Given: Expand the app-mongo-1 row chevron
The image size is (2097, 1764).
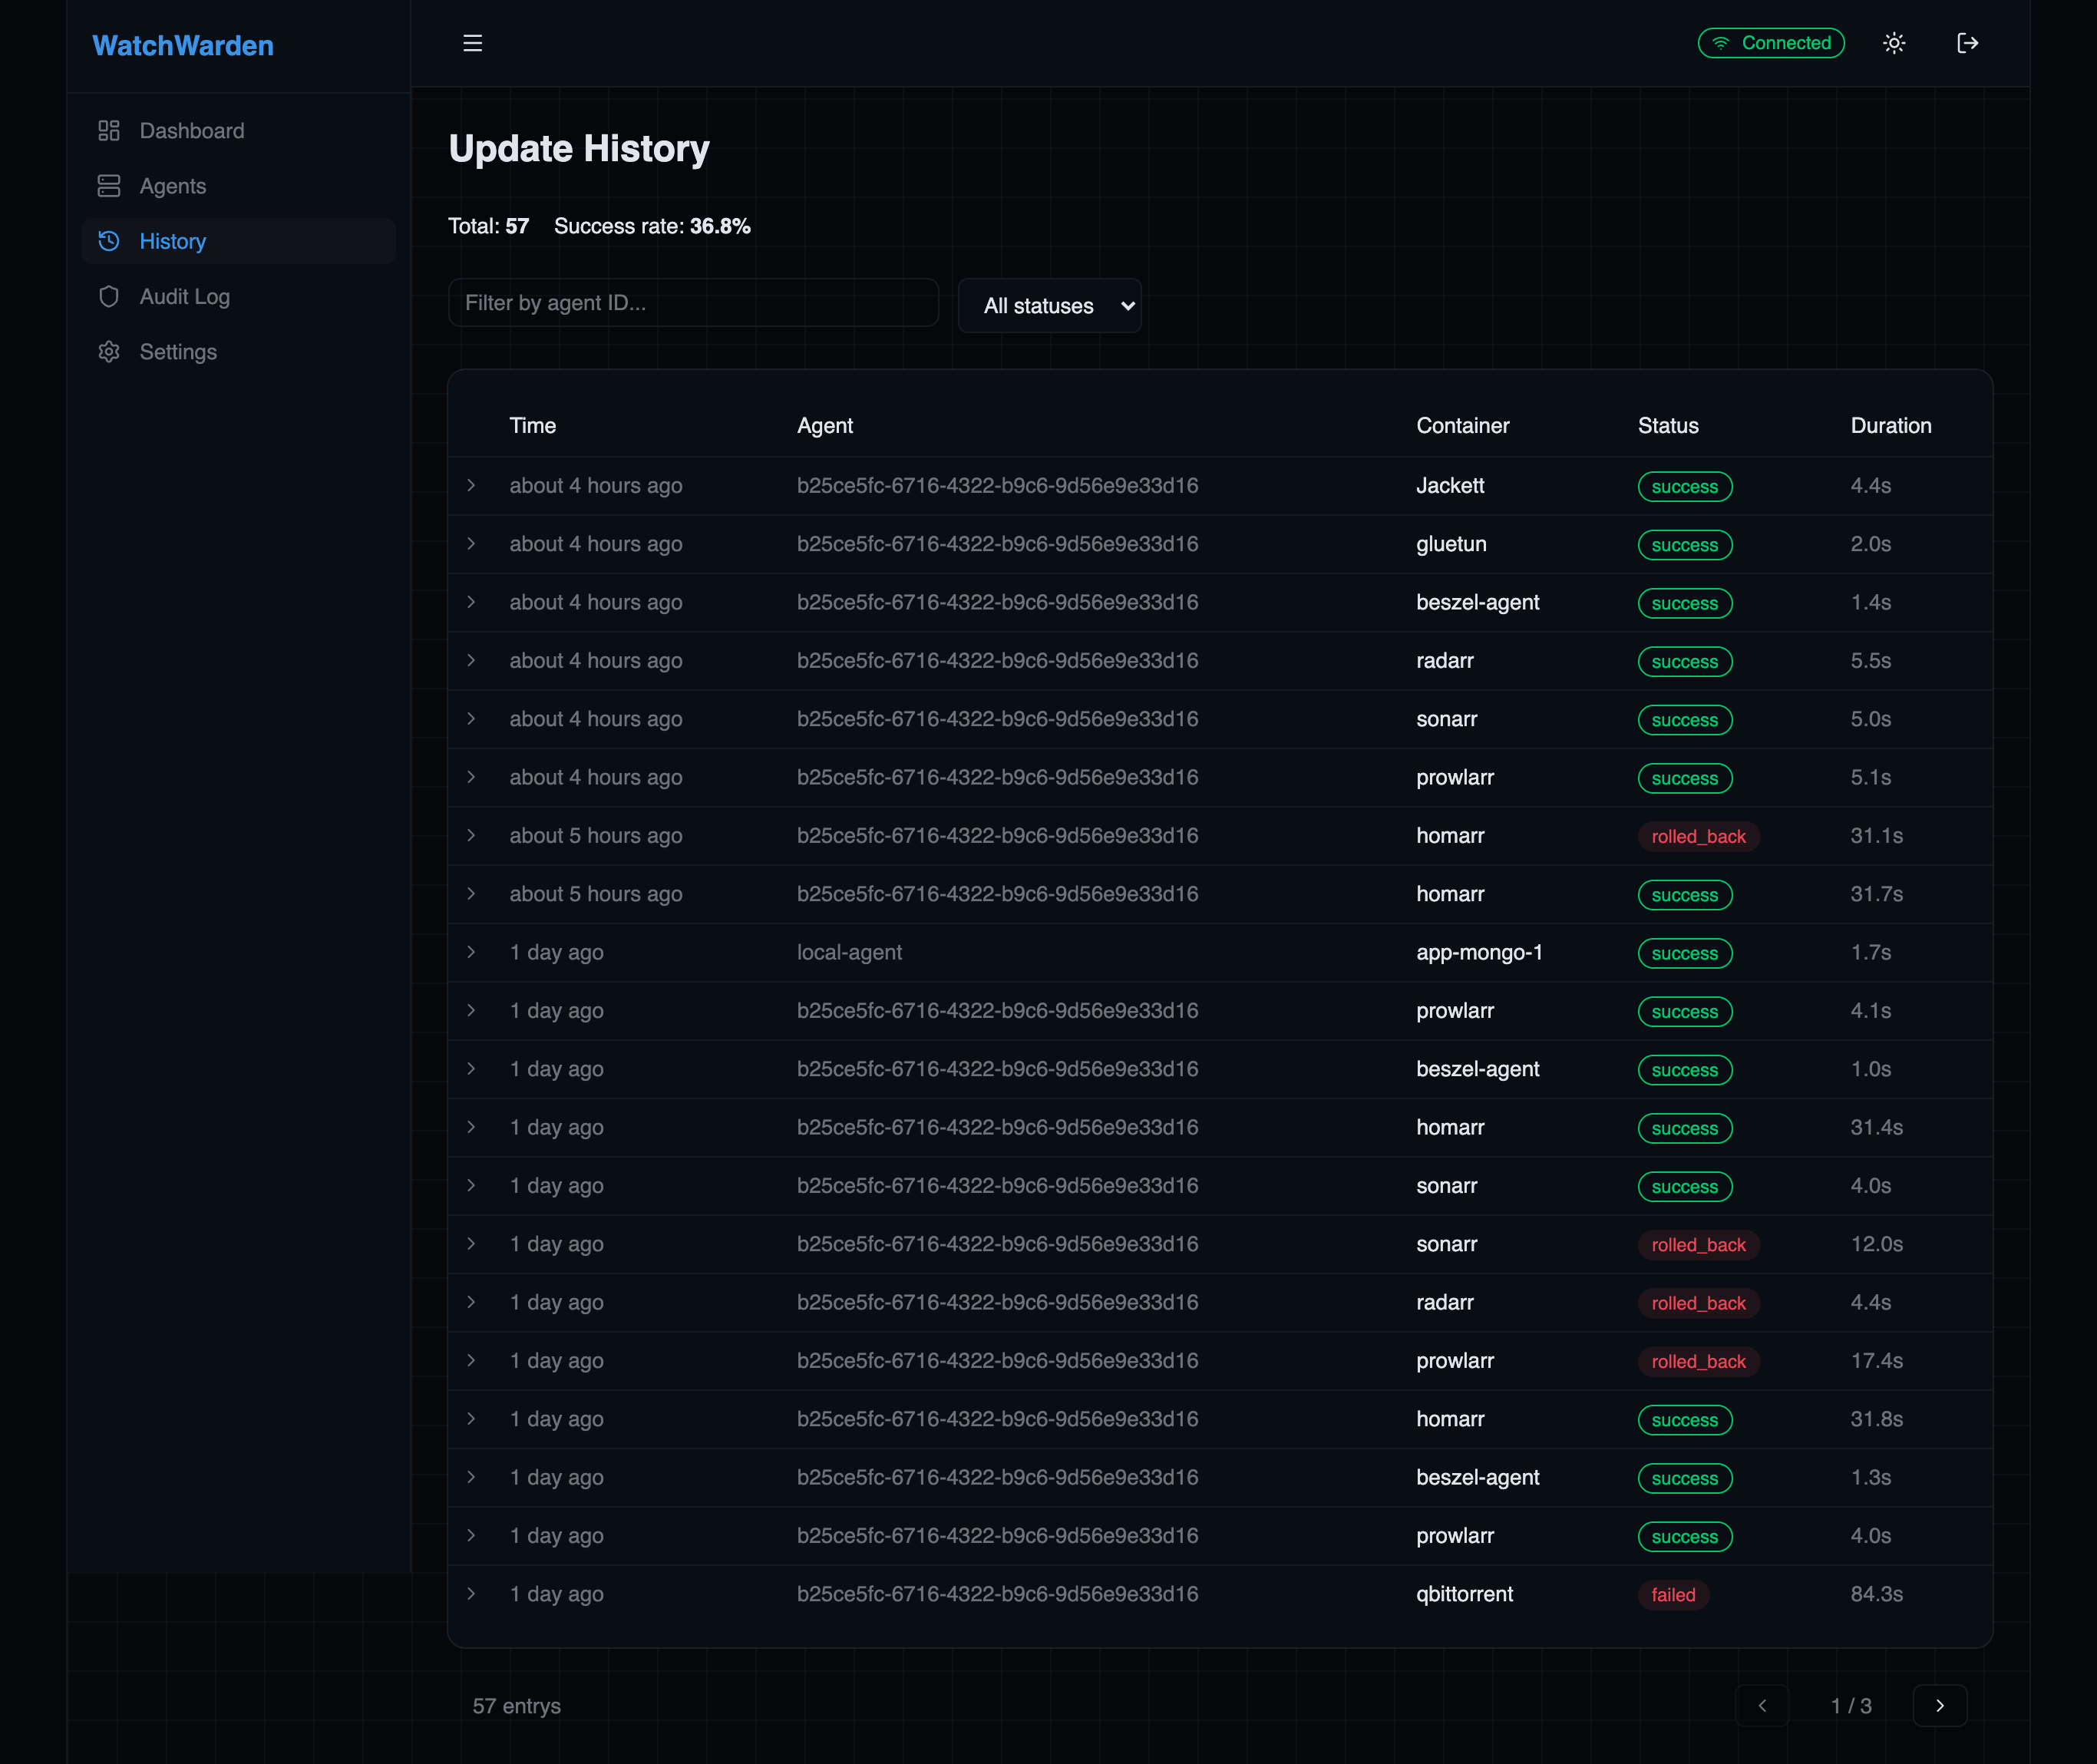Looking at the screenshot, I should [471, 952].
